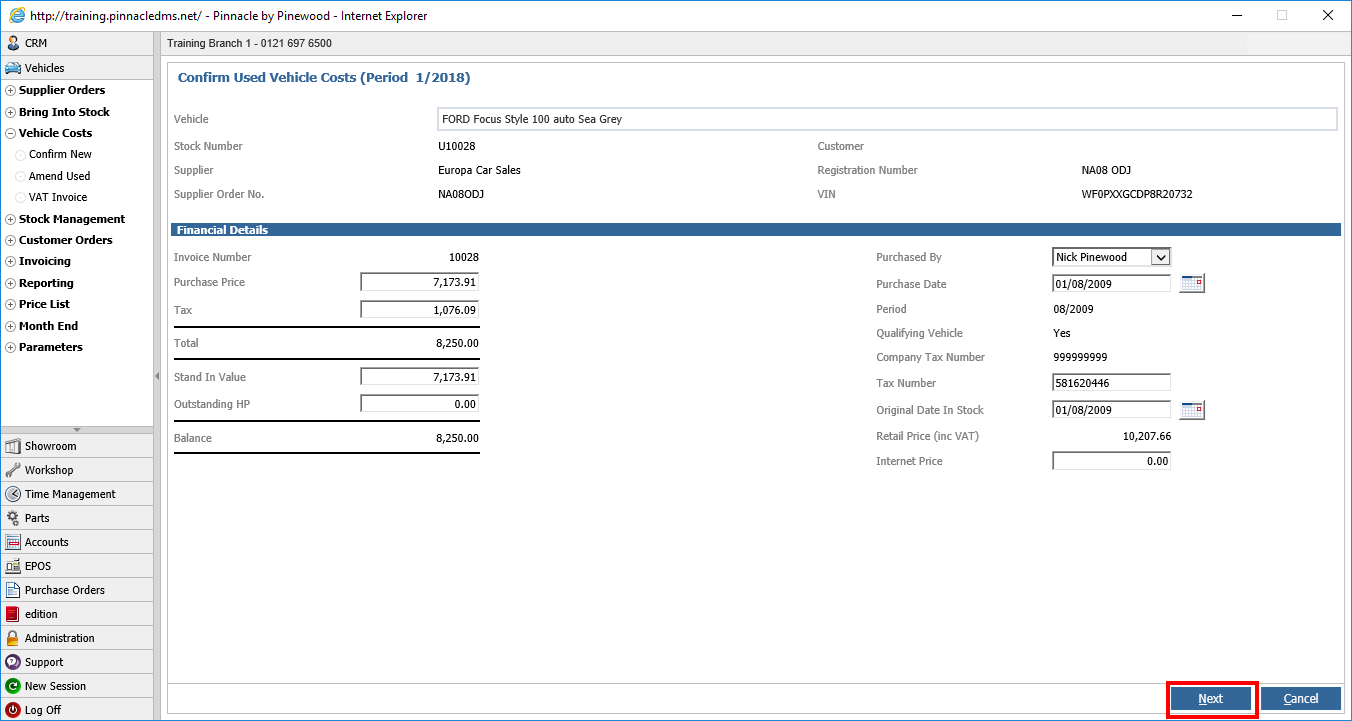
Task: Click the Workshop wrench icon
Action: click(13, 470)
